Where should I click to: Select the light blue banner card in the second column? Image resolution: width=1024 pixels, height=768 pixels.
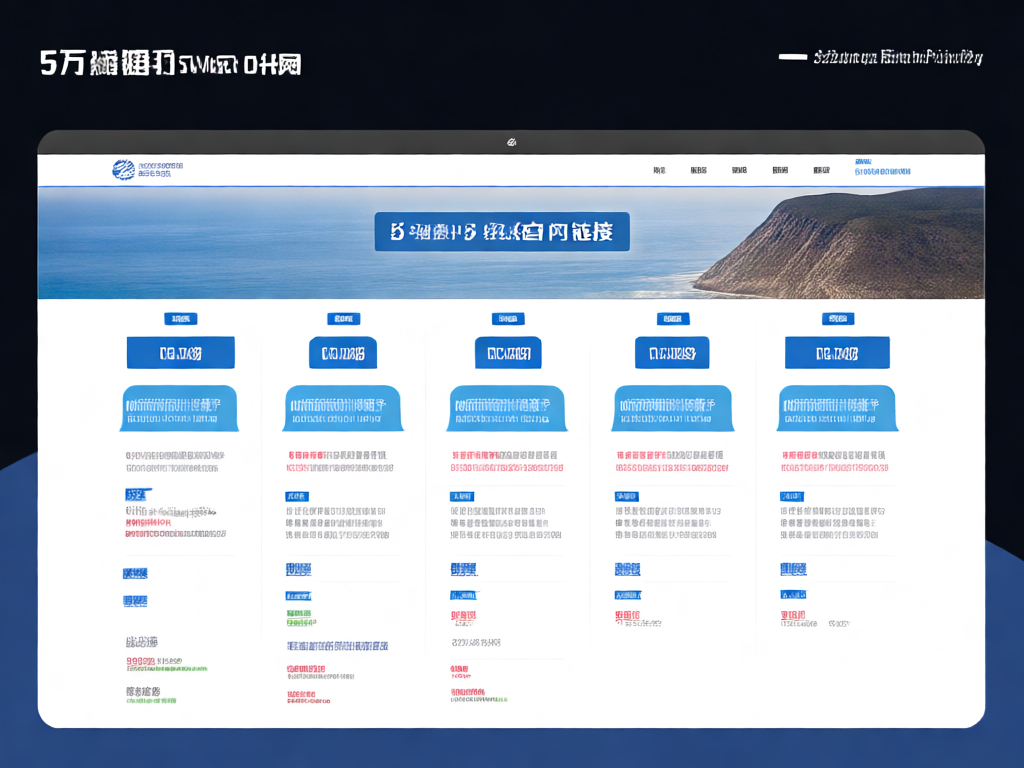tap(343, 408)
